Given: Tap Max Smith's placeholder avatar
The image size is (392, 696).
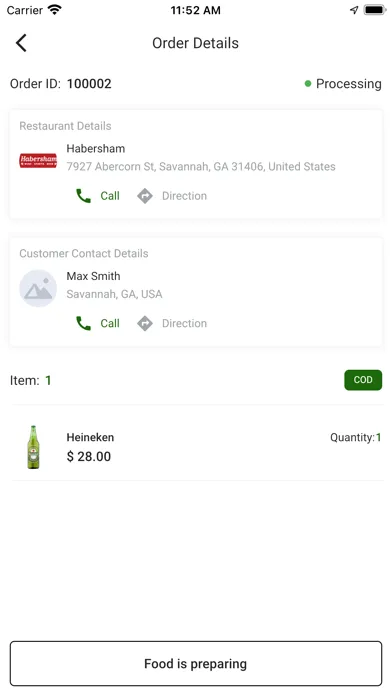Looking at the screenshot, I should [x=38, y=289].
